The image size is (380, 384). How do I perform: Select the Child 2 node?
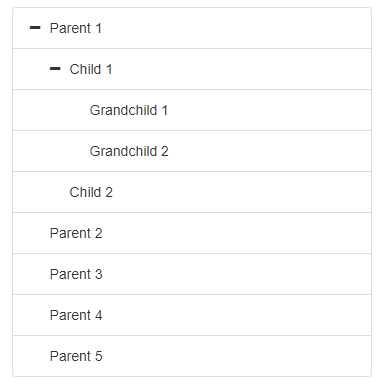(x=192, y=192)
